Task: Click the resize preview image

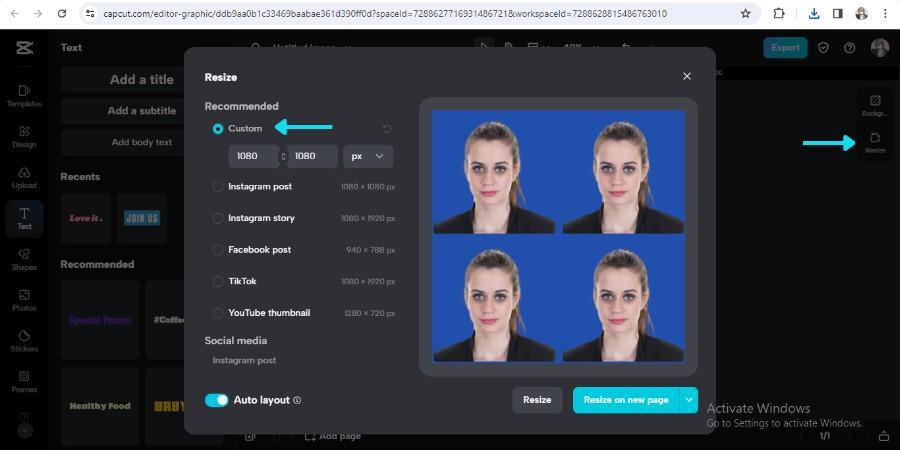Action: point(558,236)
